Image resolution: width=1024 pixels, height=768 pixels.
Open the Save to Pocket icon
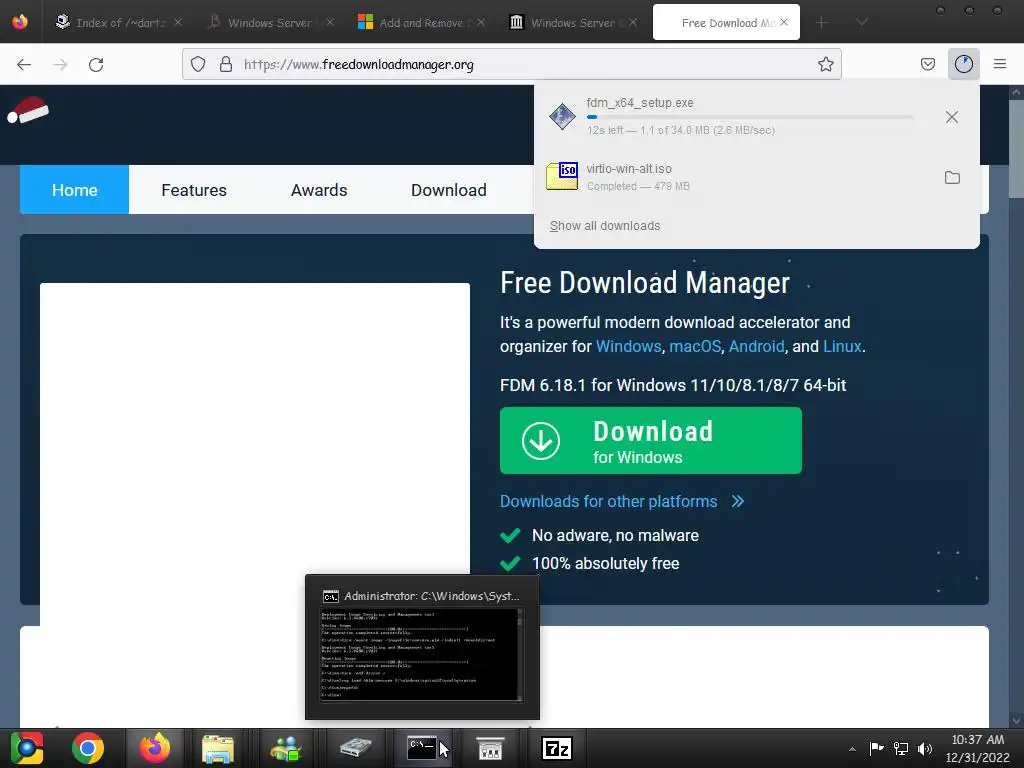[x=927, y=64]
